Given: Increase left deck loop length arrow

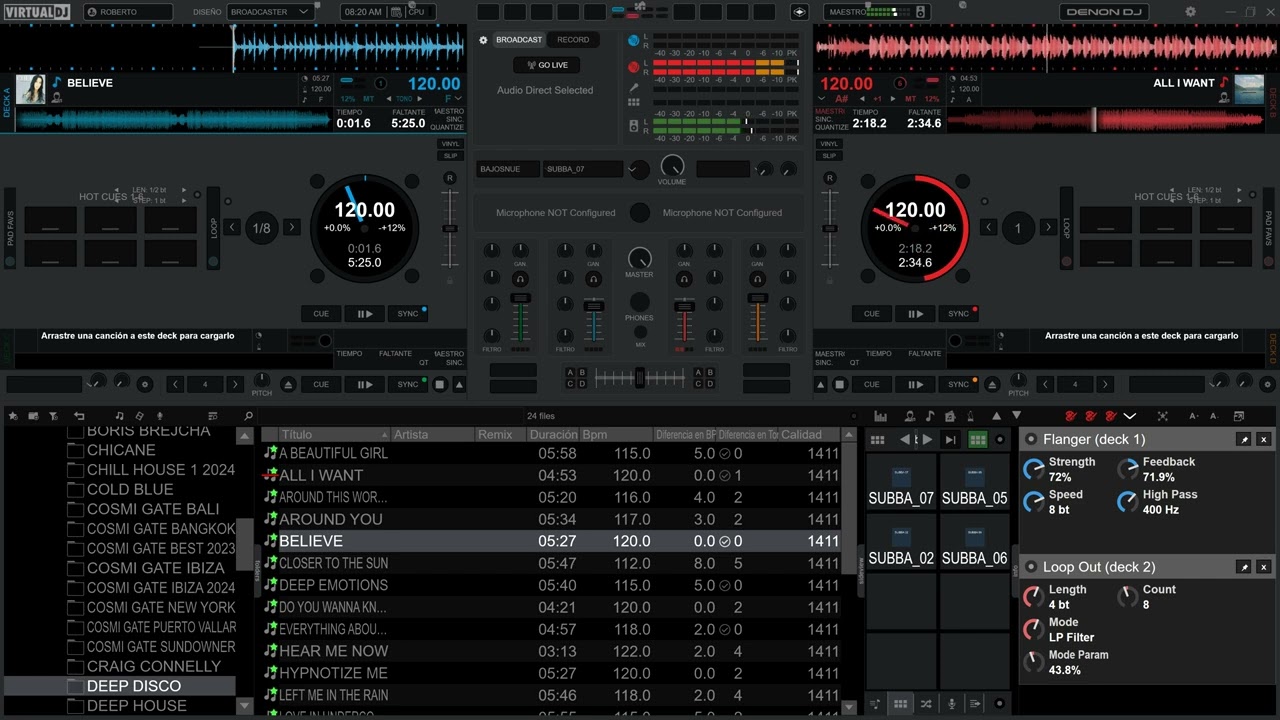Looking at the screenshot, I should 292,228.
